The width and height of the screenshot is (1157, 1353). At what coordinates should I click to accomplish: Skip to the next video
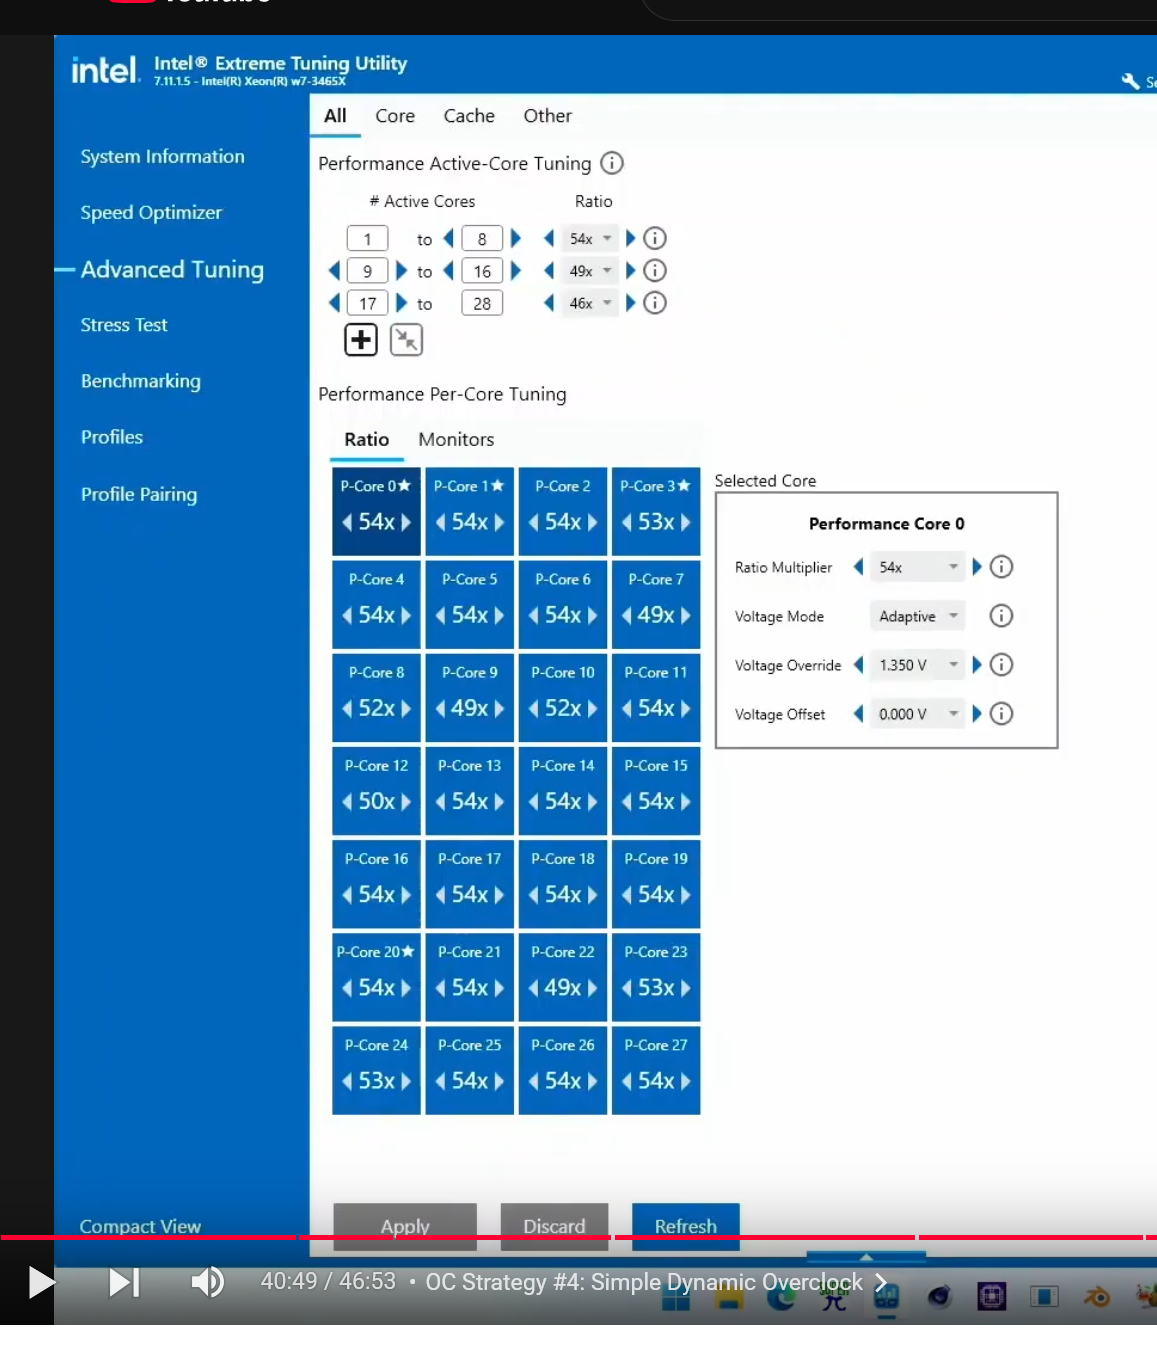click(x=124, y=1282)
